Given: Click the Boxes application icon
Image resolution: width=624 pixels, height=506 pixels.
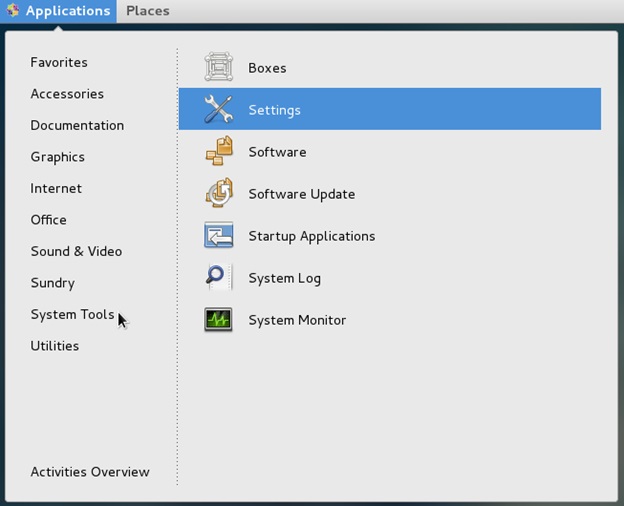Looking at the screenshot, I should (x=218, y=68).
